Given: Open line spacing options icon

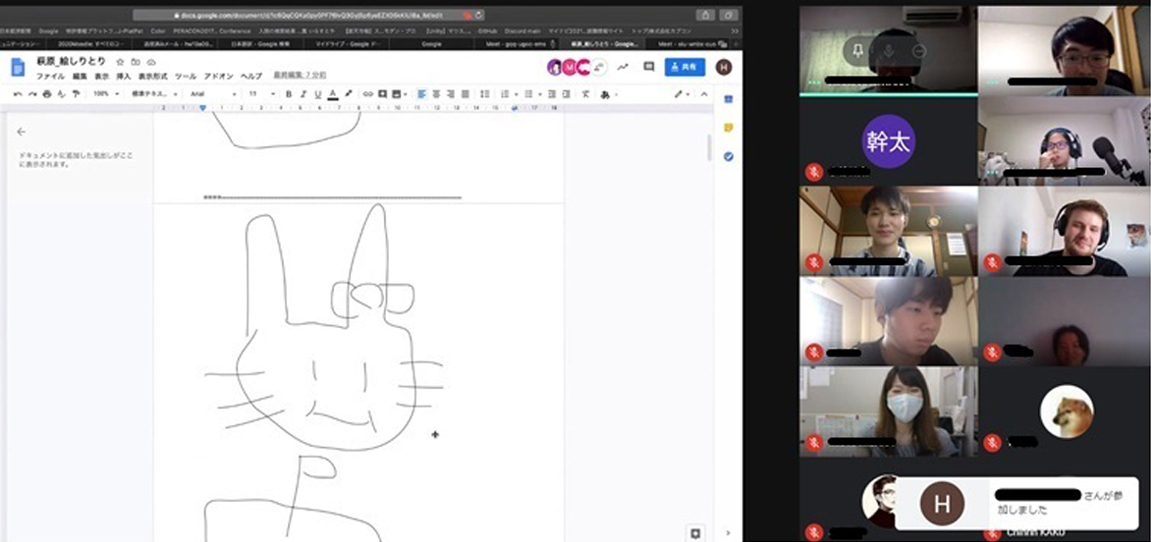Looking at the screenshot, I should (x=484, y=94).
